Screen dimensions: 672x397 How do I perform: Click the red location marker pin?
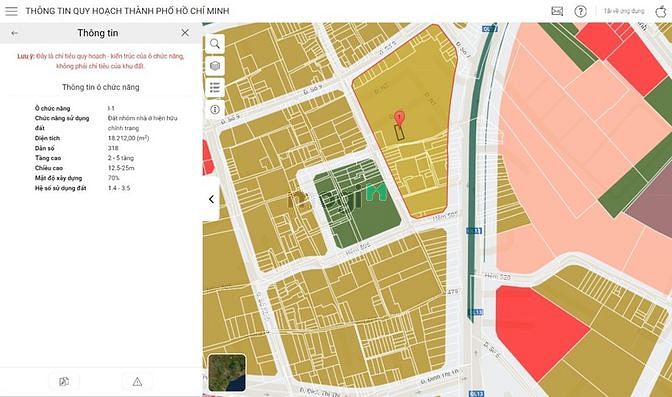399,118
